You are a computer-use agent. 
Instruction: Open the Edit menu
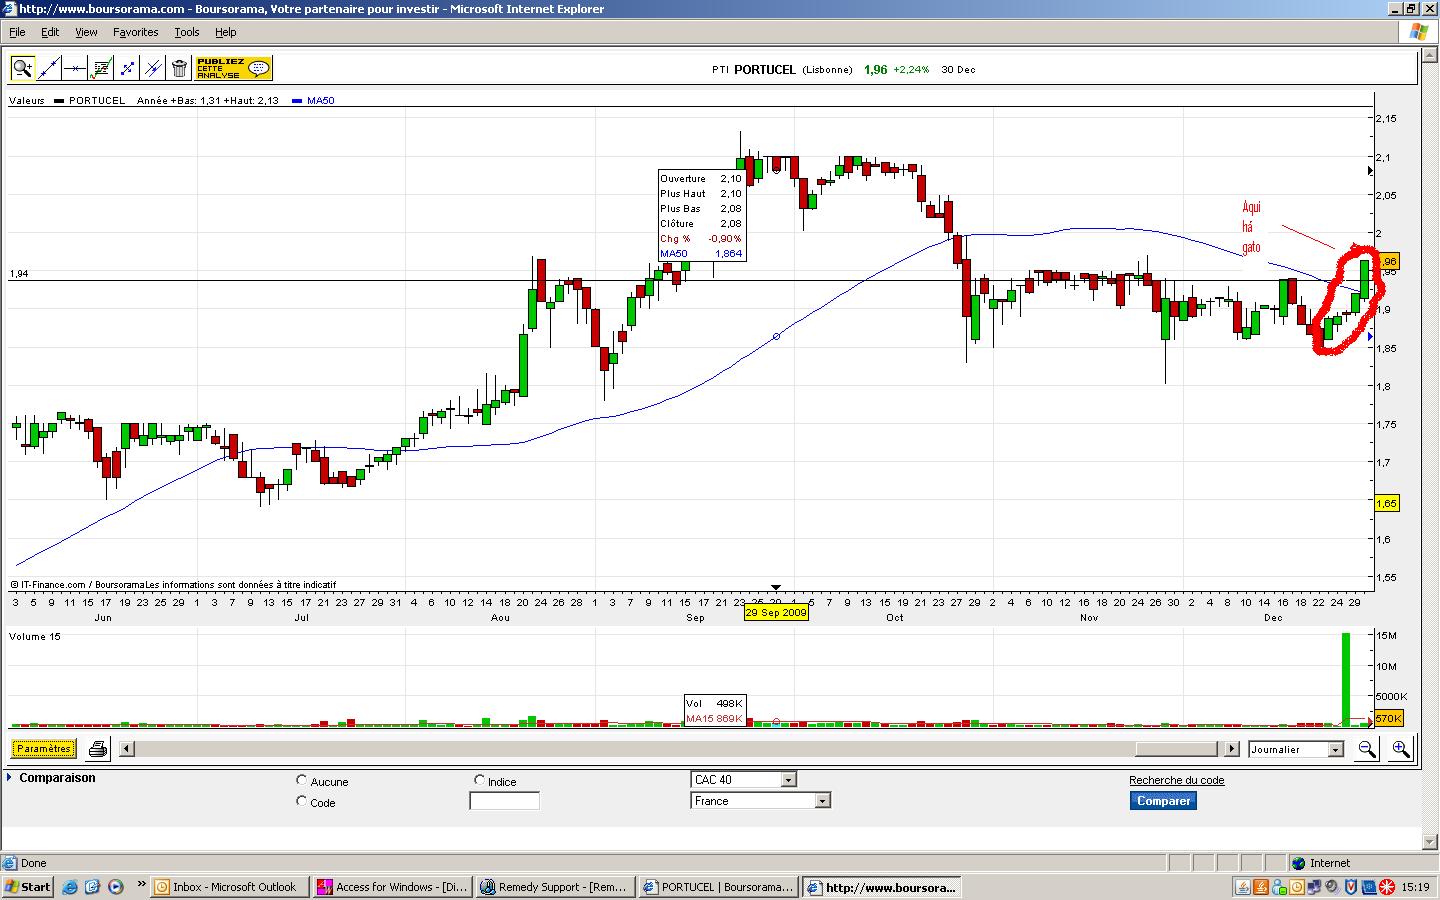pos(50,32)
